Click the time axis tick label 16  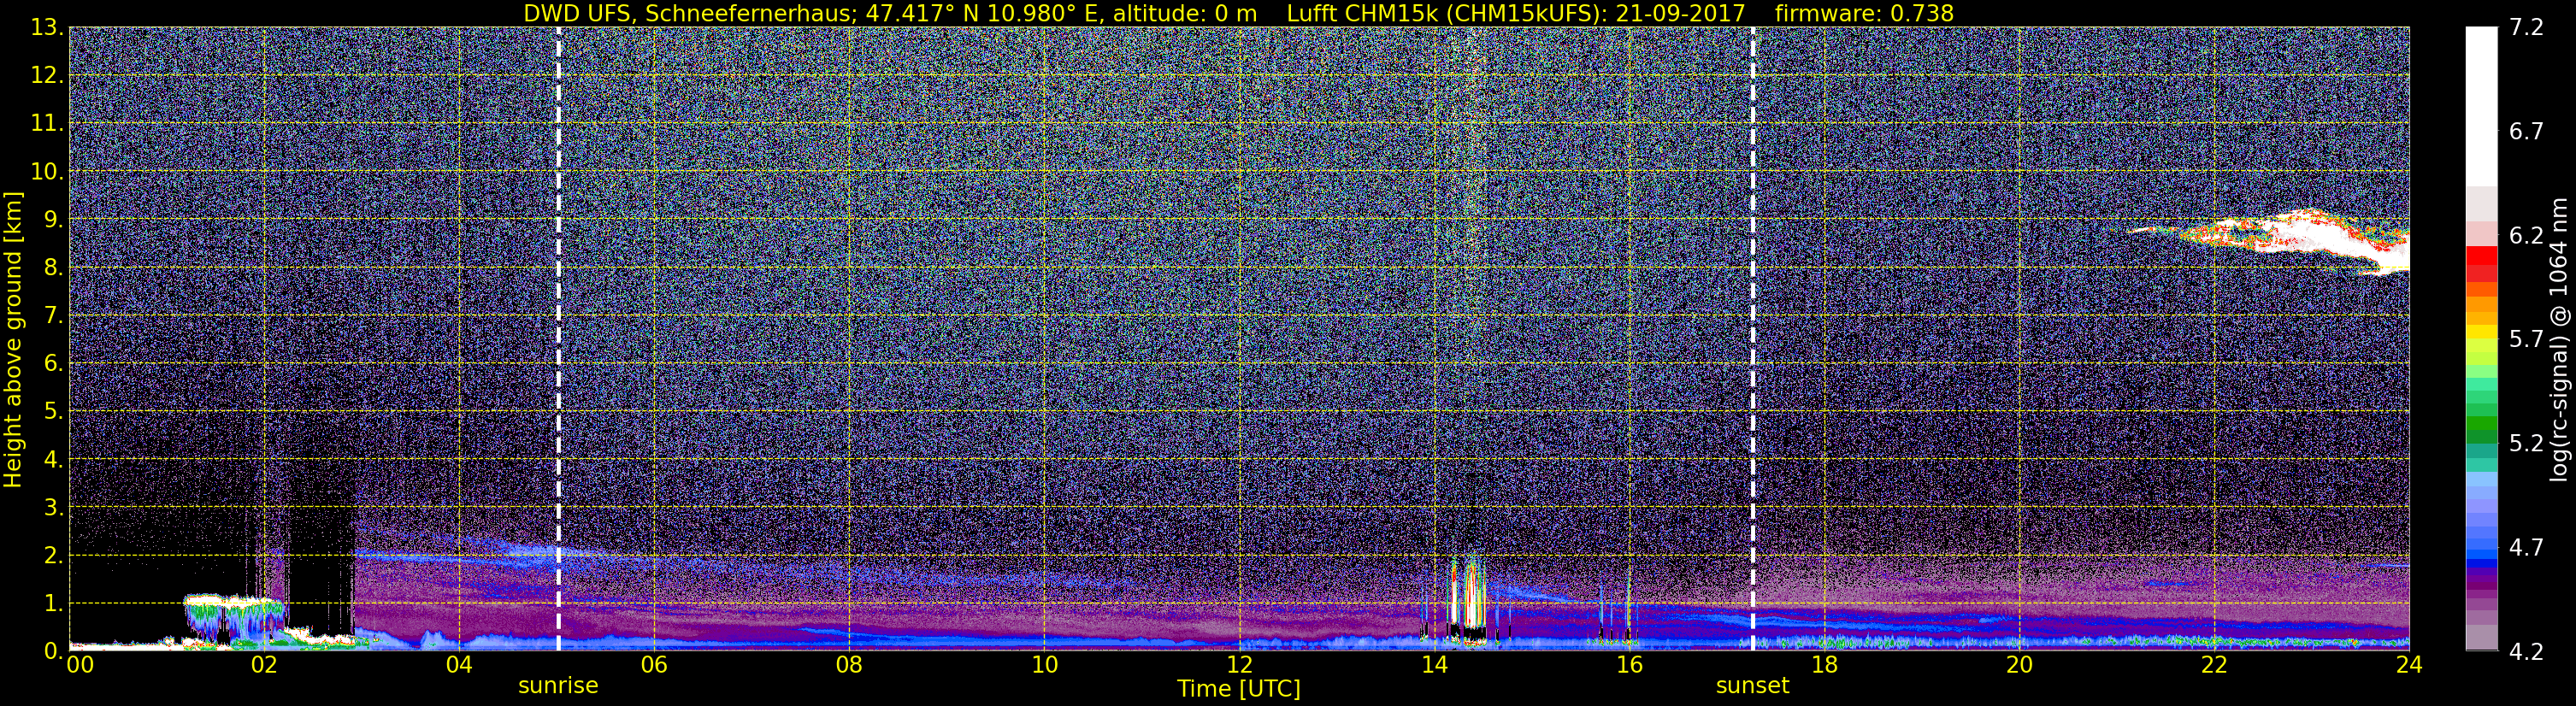coord(1629,665)
